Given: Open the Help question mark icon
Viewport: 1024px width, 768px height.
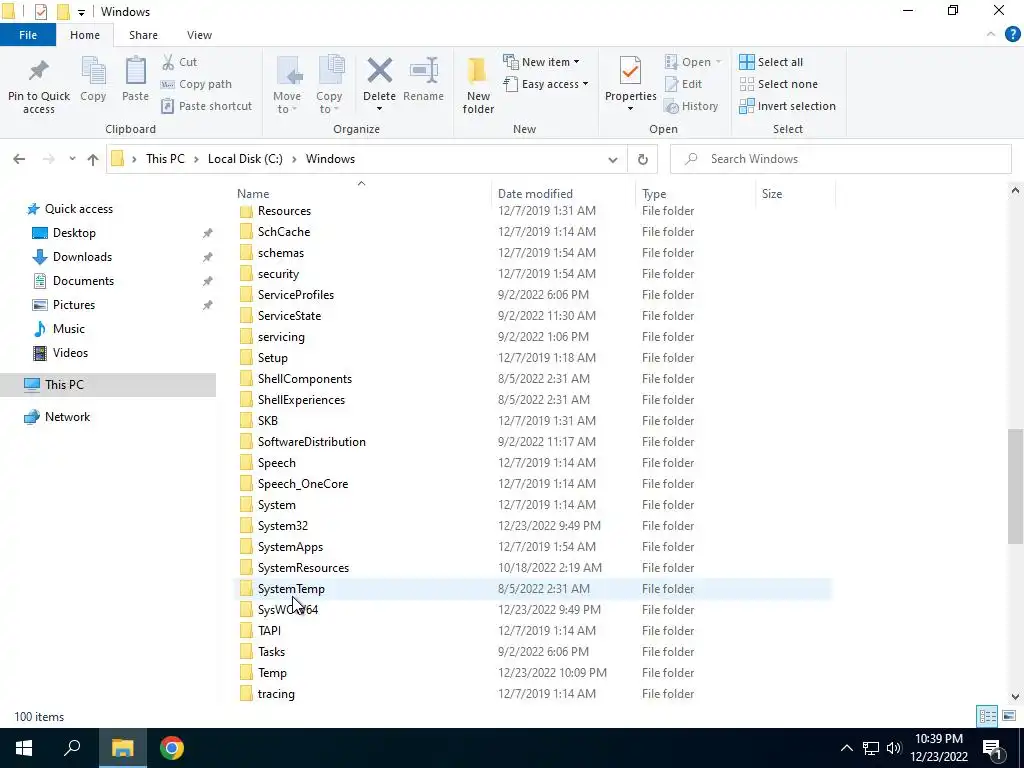Looking at the screenshot, I should 1012,35.
